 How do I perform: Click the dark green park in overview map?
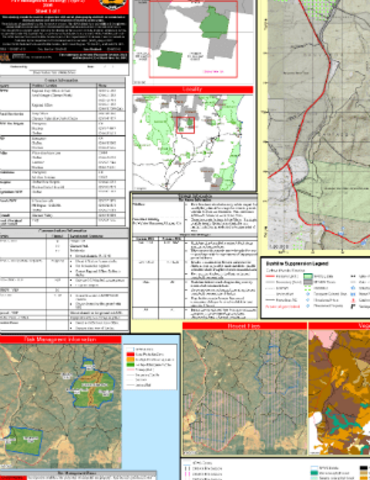point(214,23)
